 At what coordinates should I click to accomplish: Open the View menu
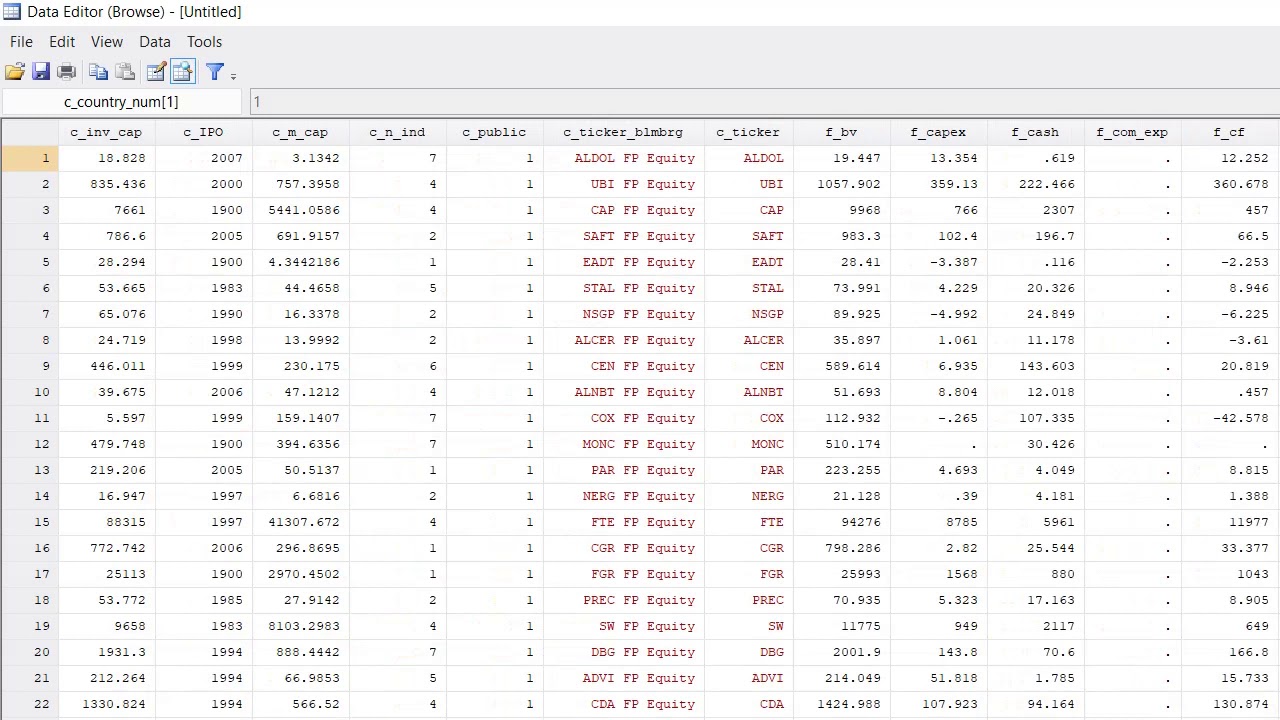click(107, 42)
